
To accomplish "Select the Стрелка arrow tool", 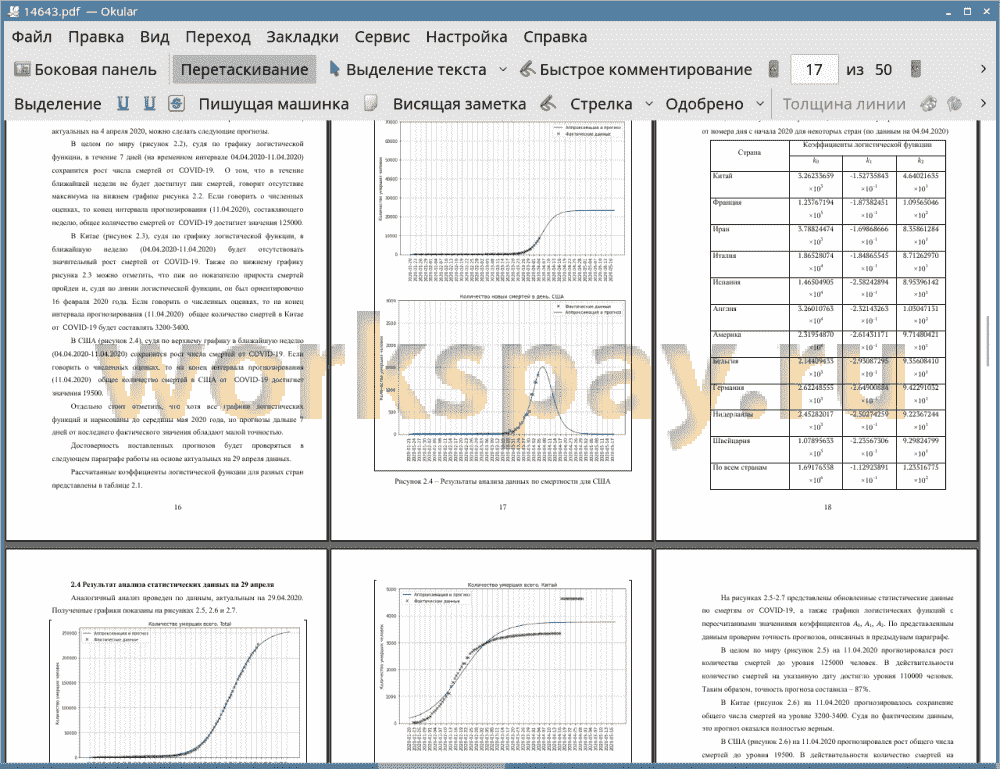I will [601, 104].
